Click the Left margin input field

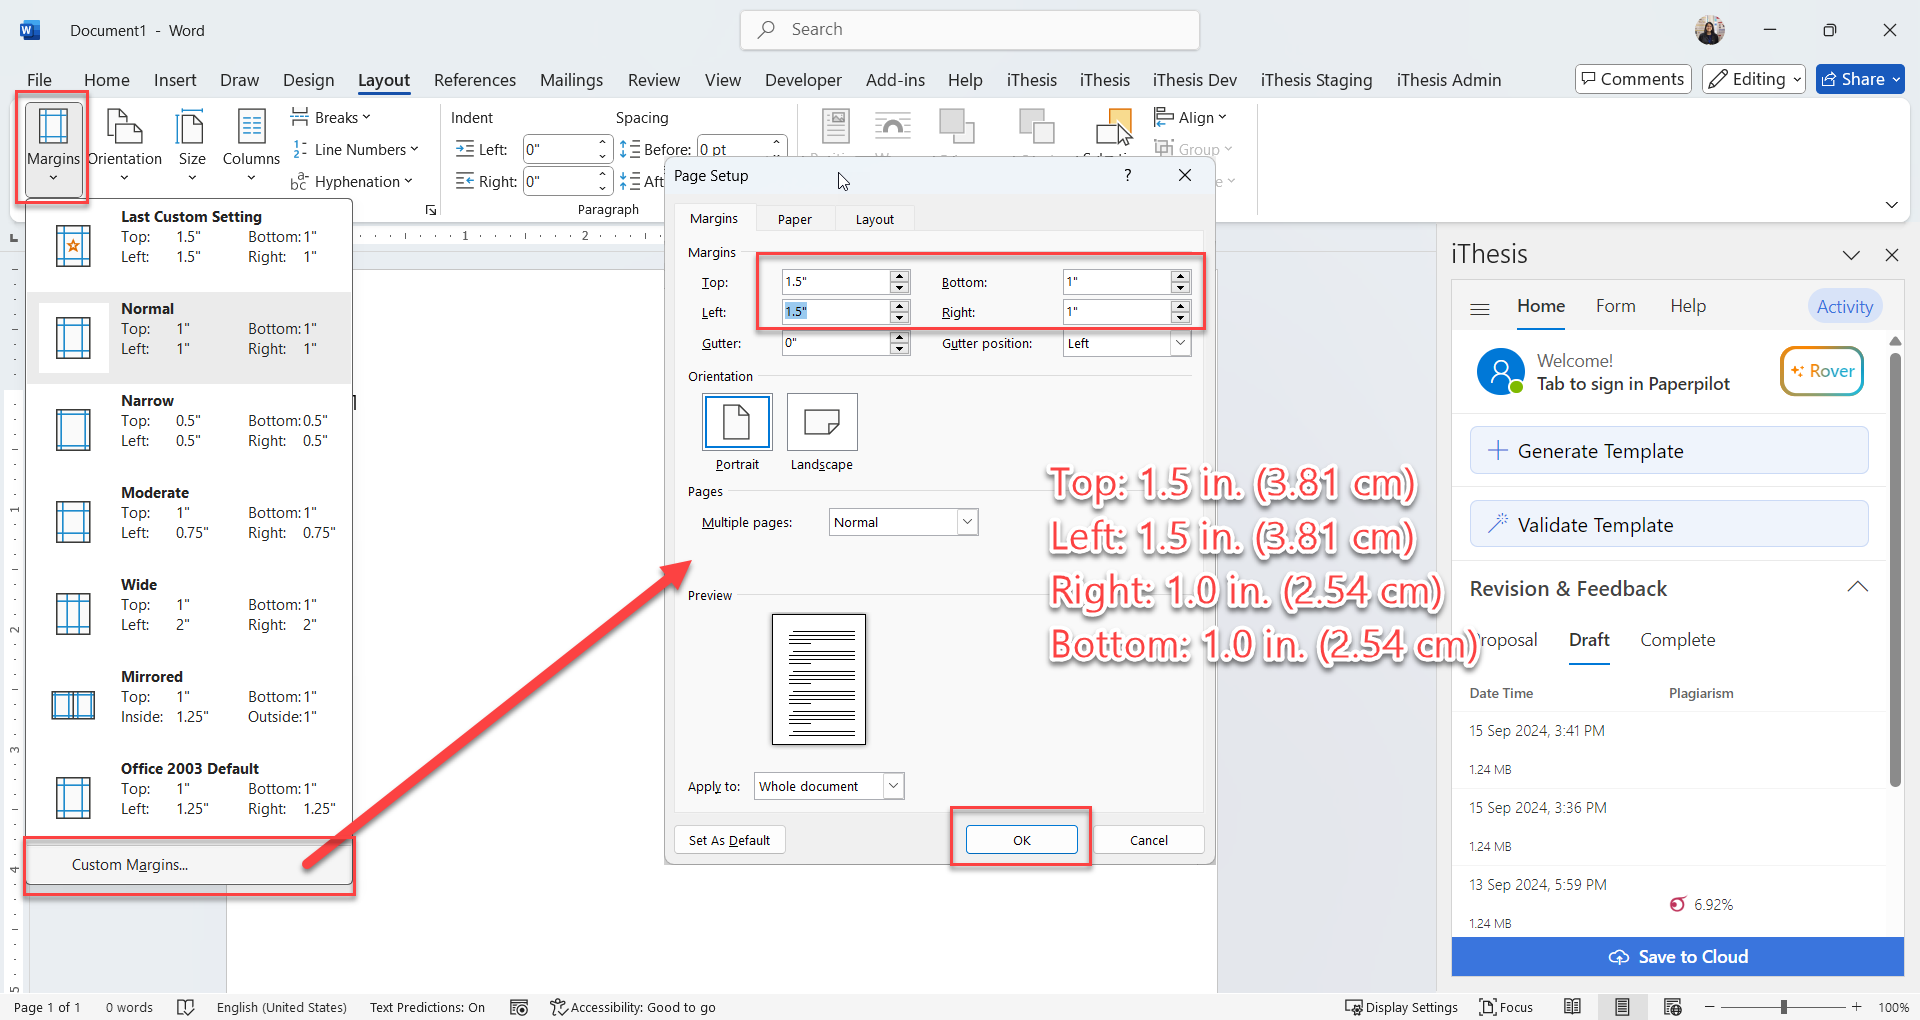coord(836,312)
